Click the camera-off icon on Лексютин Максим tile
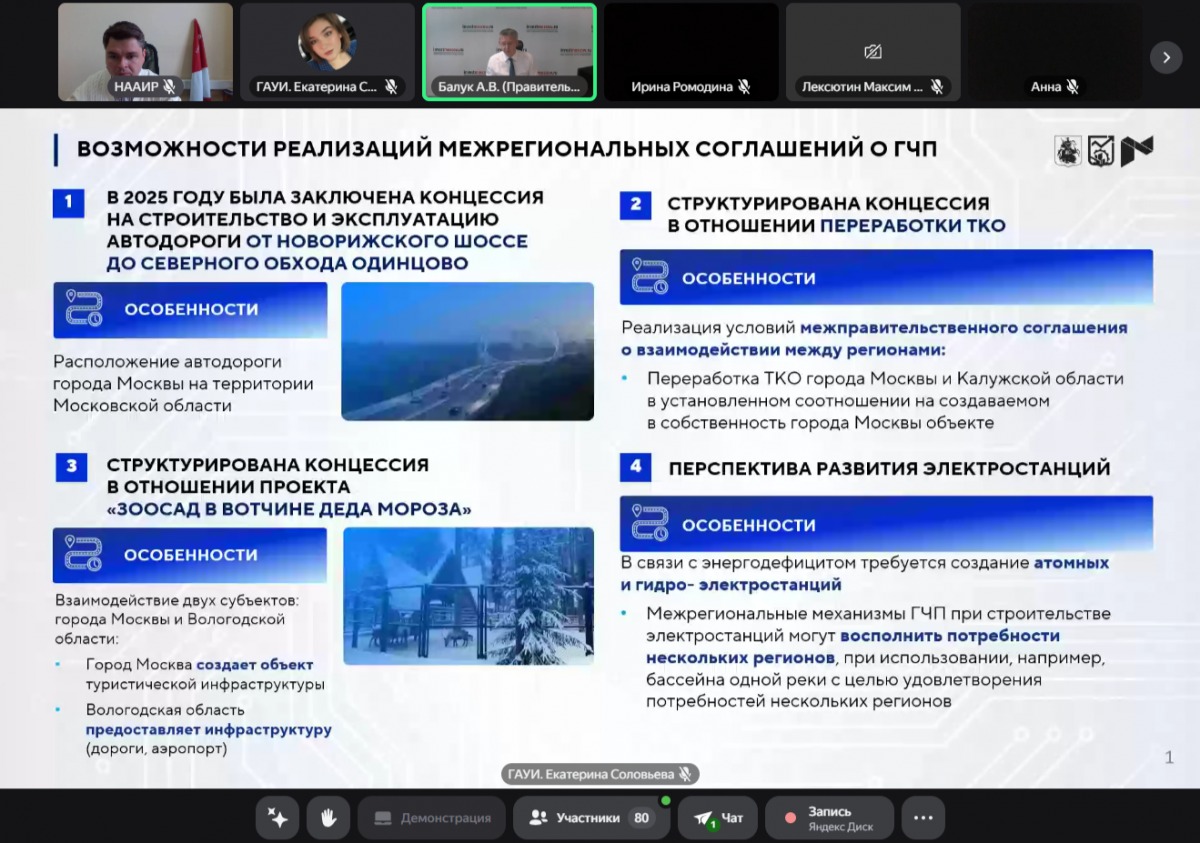The height and width of the screenshot is (843, 1200). click(x=873, y=51)
